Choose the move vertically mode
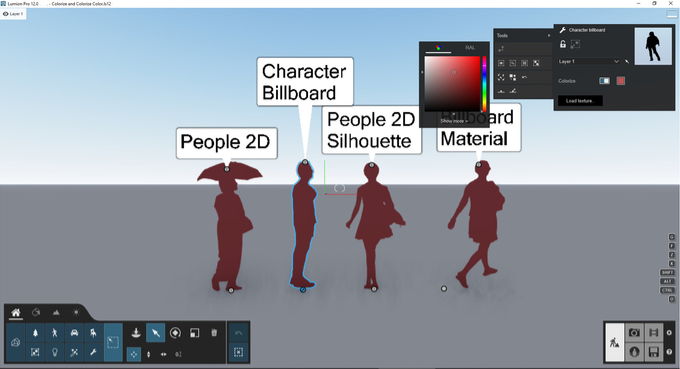The height and width of the screenshot is (369, 680). [149, 354]
